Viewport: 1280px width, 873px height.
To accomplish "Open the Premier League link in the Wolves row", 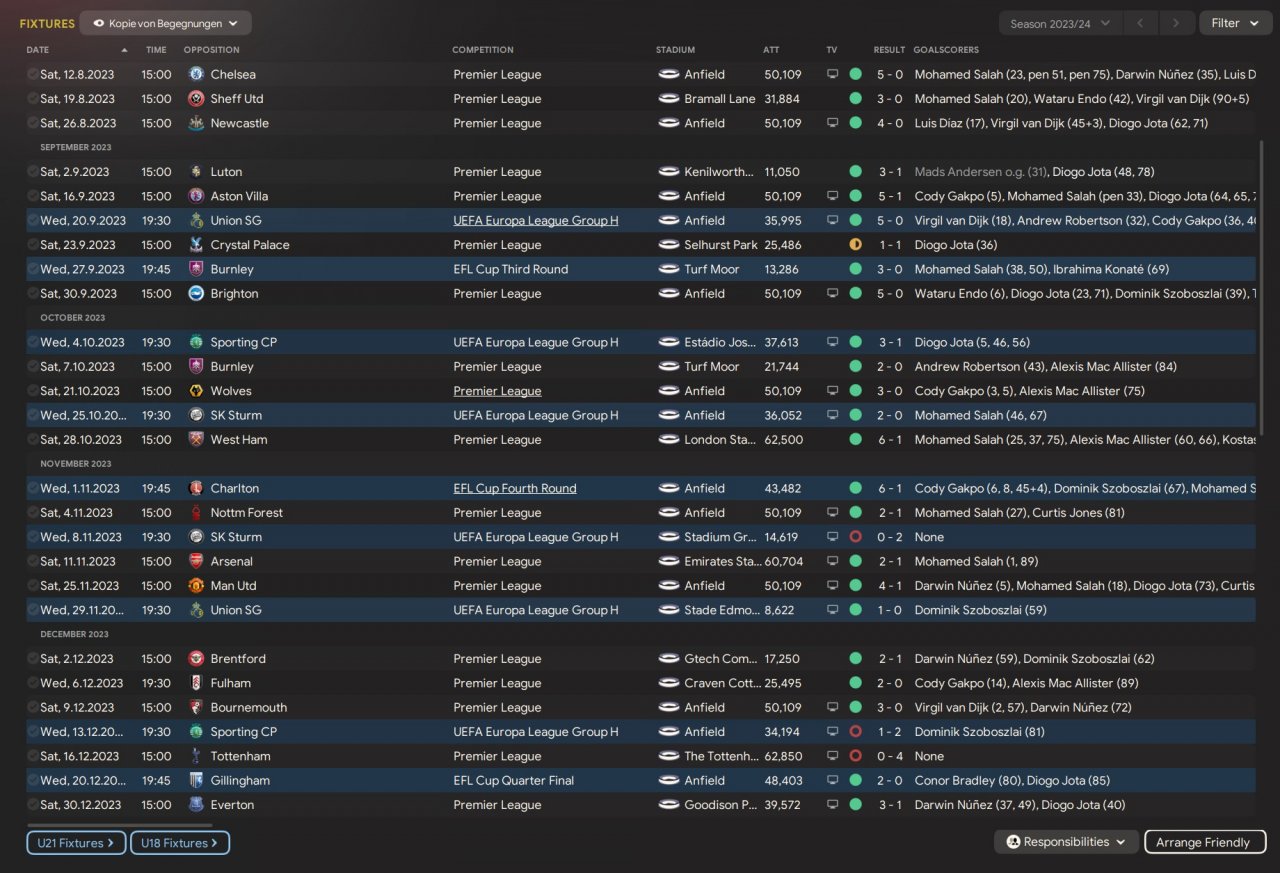I will coord(497,391).
